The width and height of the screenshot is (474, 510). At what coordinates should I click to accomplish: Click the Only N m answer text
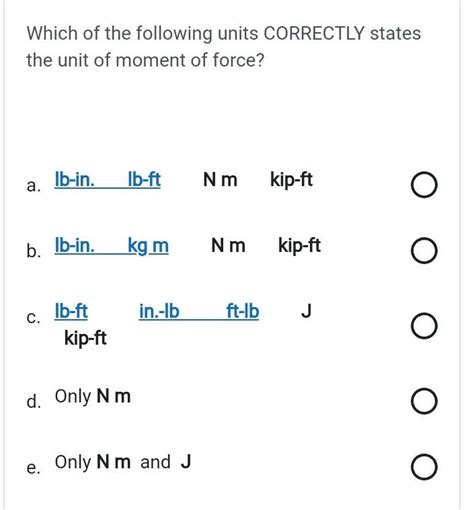coord(93,397)
